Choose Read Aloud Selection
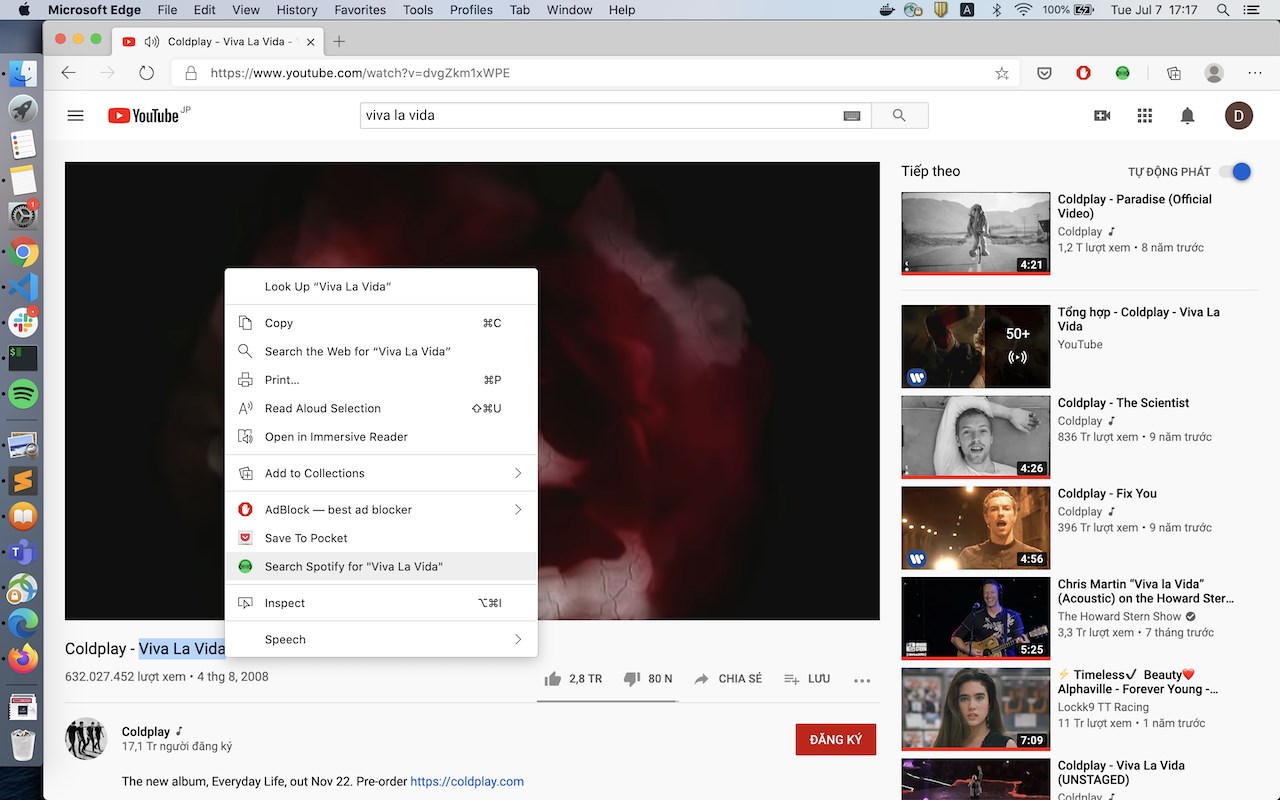The height and width of the screenshot is (800, 1280). [x=381, y=408]
